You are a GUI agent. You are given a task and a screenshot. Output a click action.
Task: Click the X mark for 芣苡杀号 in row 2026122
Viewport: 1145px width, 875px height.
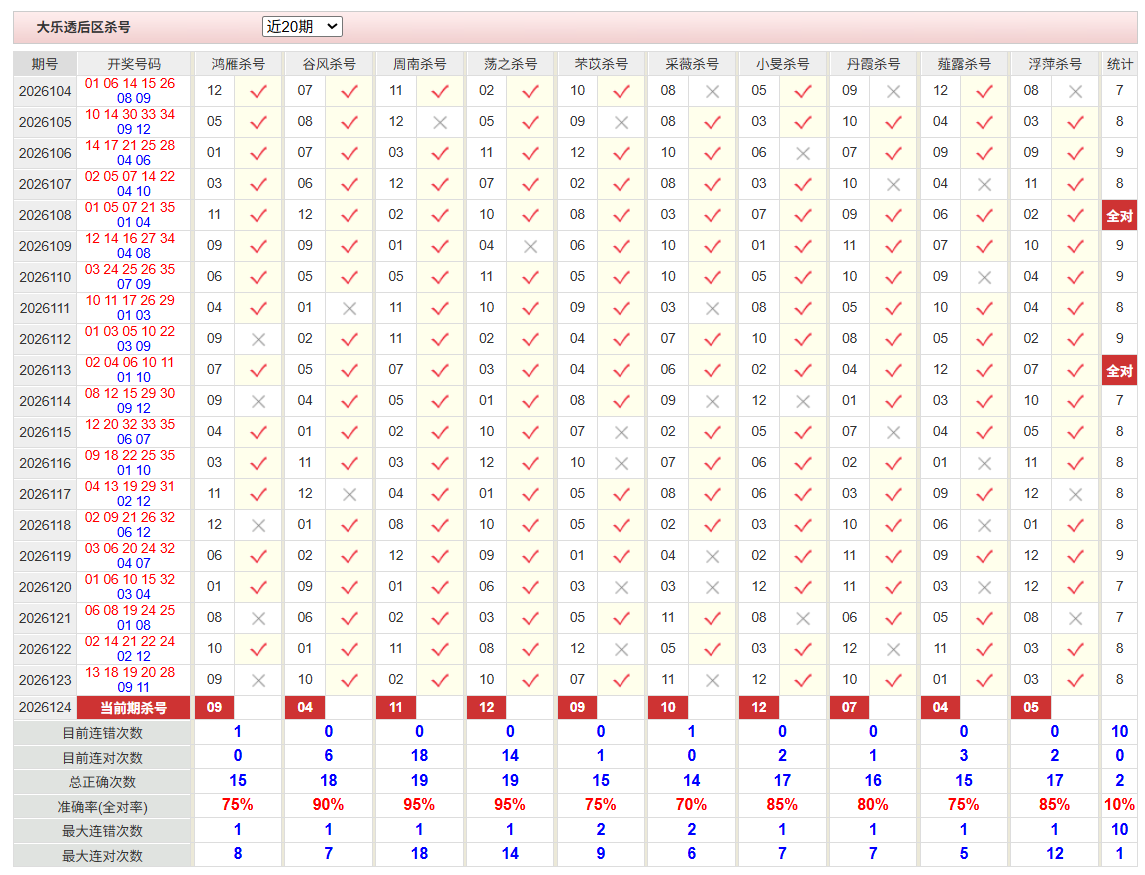[x=621, y=649]
